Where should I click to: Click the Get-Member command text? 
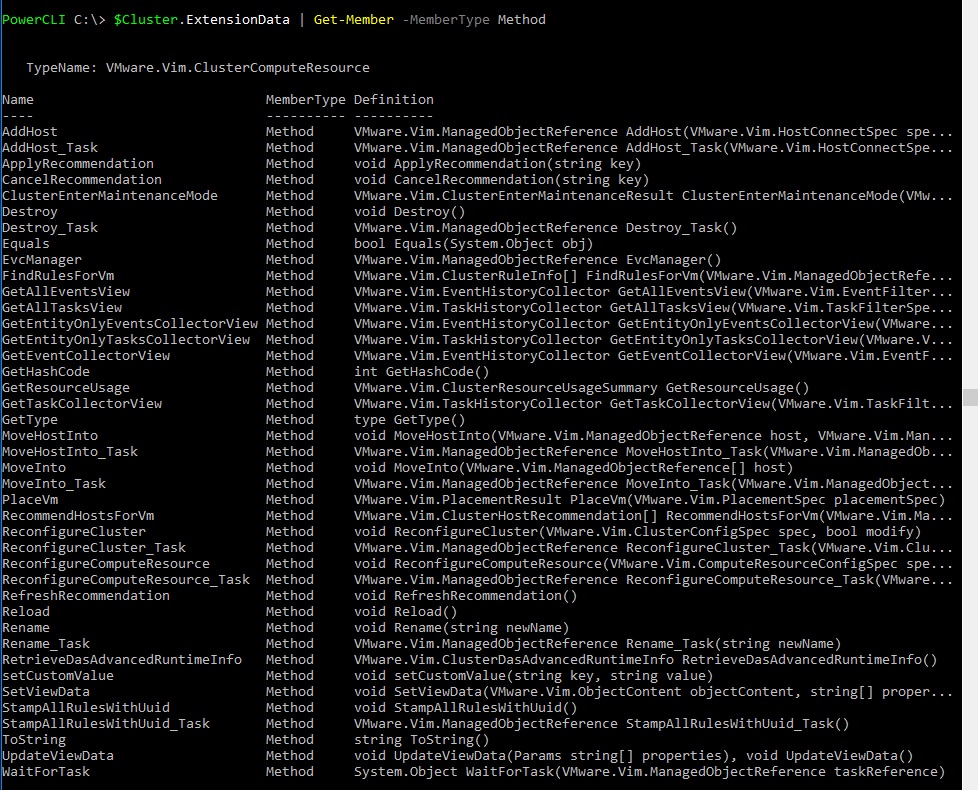(354, 19)
